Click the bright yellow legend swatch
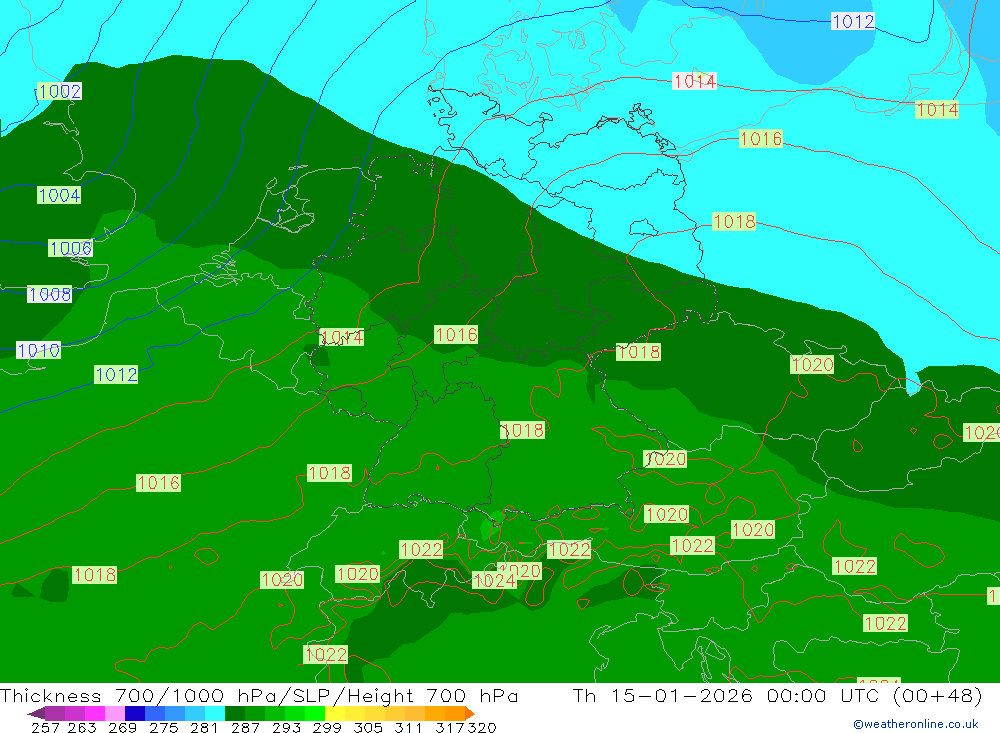The width and height of the screenshot is (1000, 733). point(335,713)
